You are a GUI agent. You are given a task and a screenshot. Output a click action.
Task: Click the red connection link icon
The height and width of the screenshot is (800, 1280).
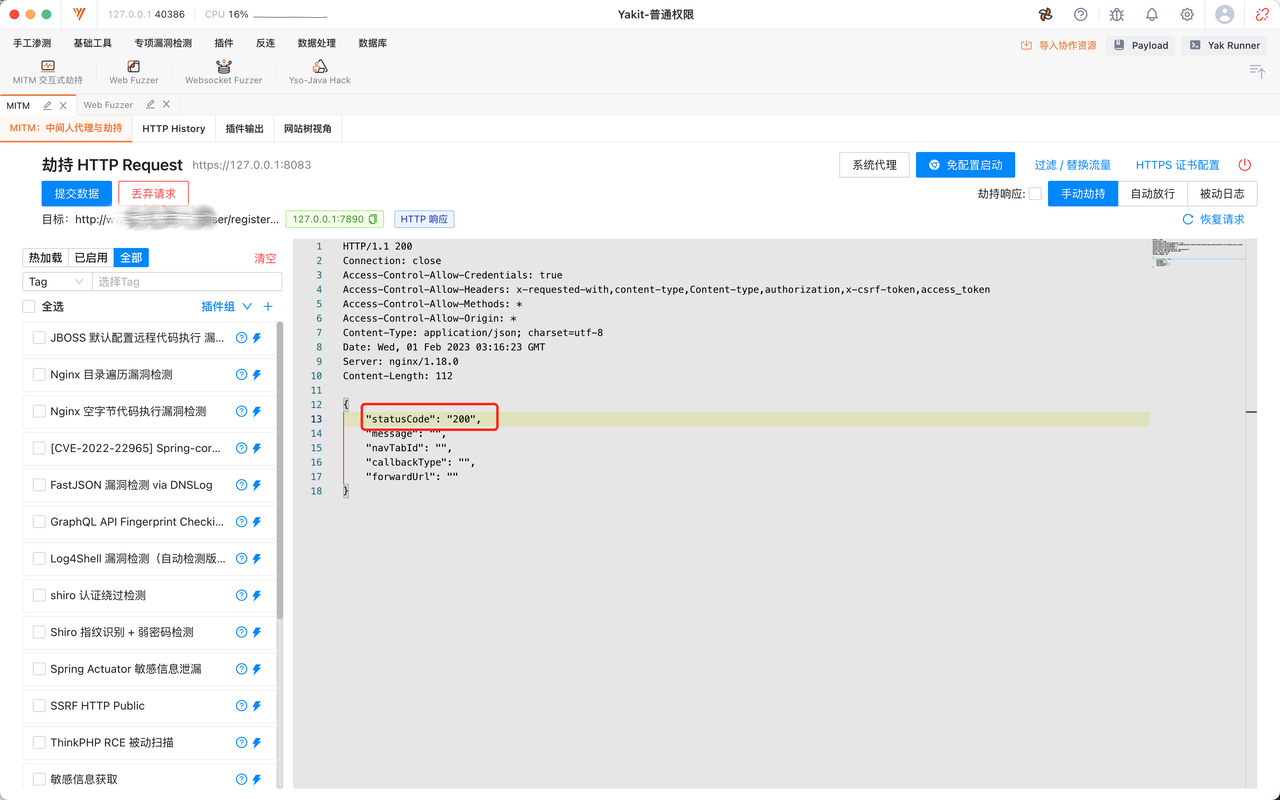(x=1262, y=15)
